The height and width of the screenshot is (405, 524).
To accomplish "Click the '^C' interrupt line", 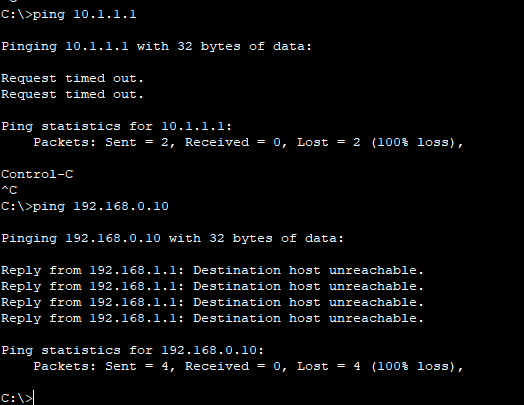I will (x=9, y=190).
